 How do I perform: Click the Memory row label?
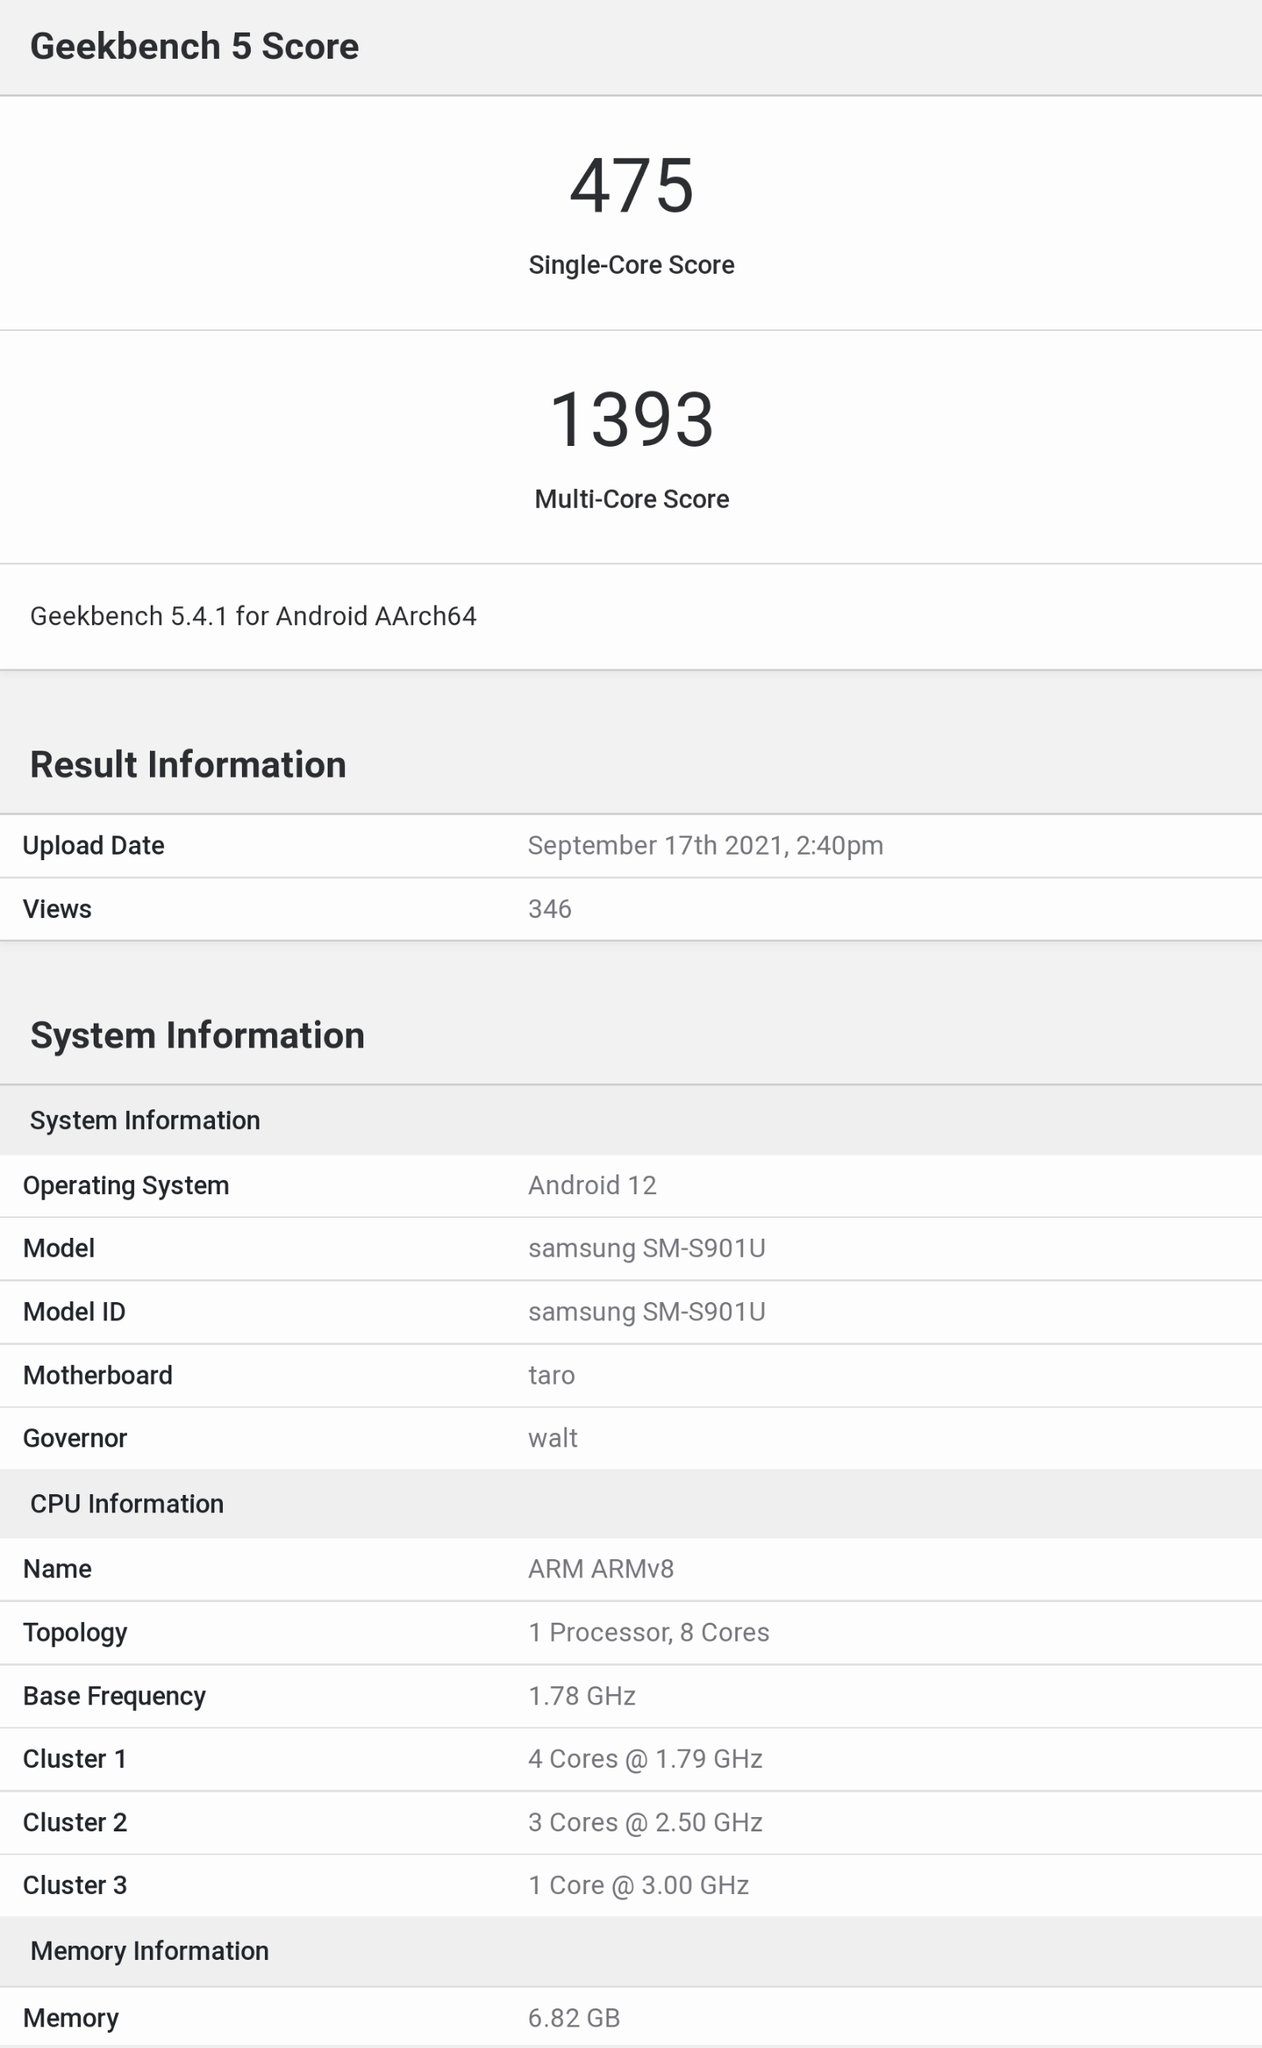[x=71, y=2019]
